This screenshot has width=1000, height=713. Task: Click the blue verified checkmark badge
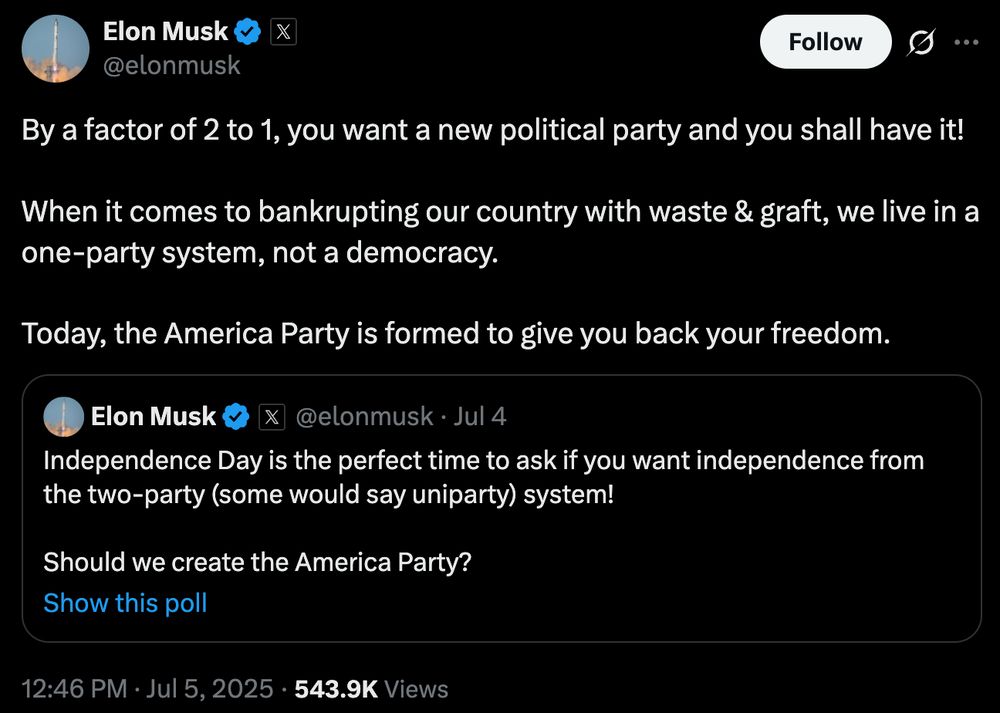pos(248,31)
